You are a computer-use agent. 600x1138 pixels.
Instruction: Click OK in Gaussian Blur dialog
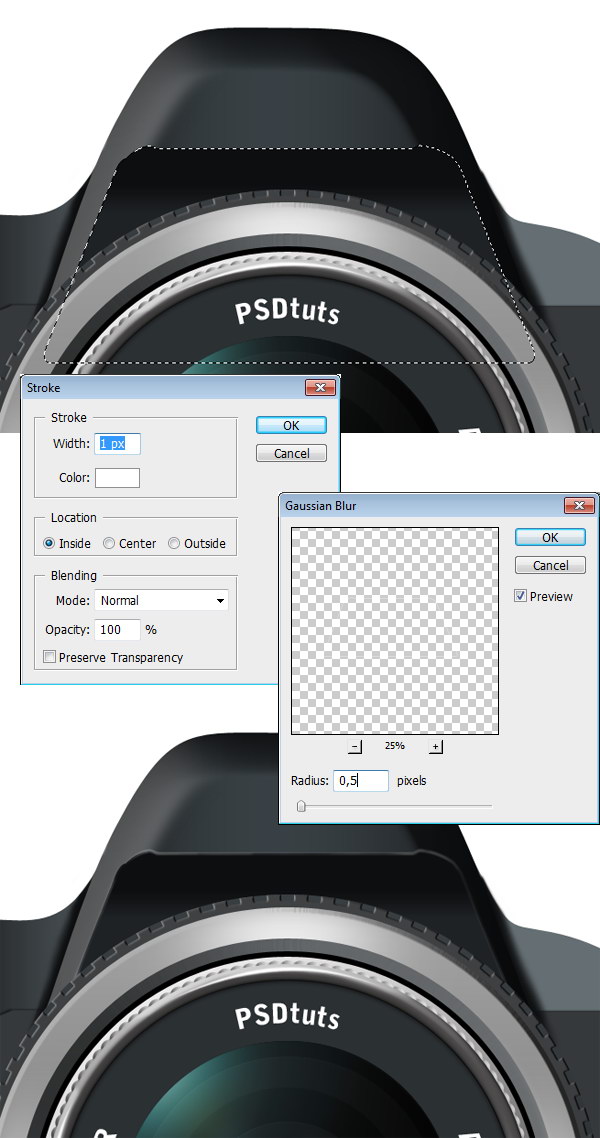[x=550, y=537]
